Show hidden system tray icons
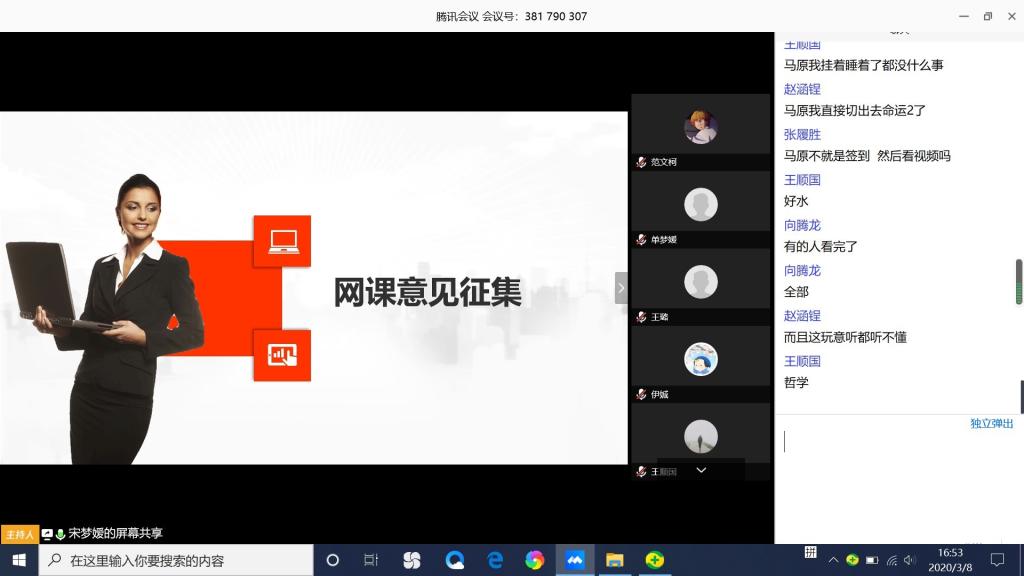The image size is (1024, 576). tap(833, 560)
